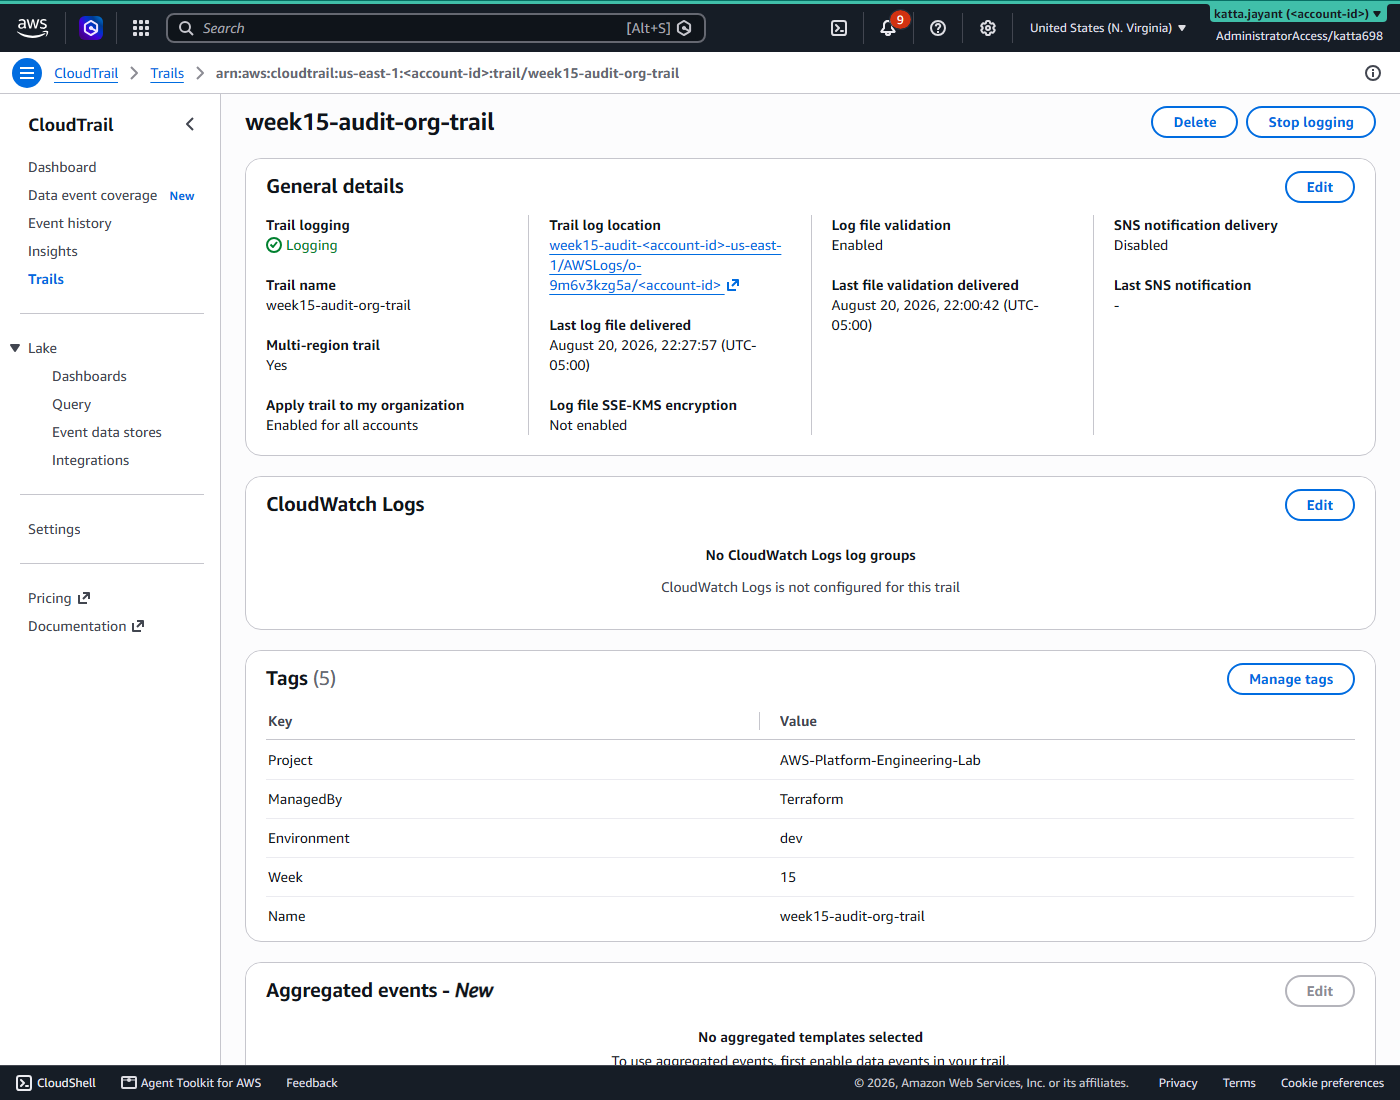Open the United States (N. Virginia) region dropdown
The image size is (1400, 1100).
tap(1108, 28)
